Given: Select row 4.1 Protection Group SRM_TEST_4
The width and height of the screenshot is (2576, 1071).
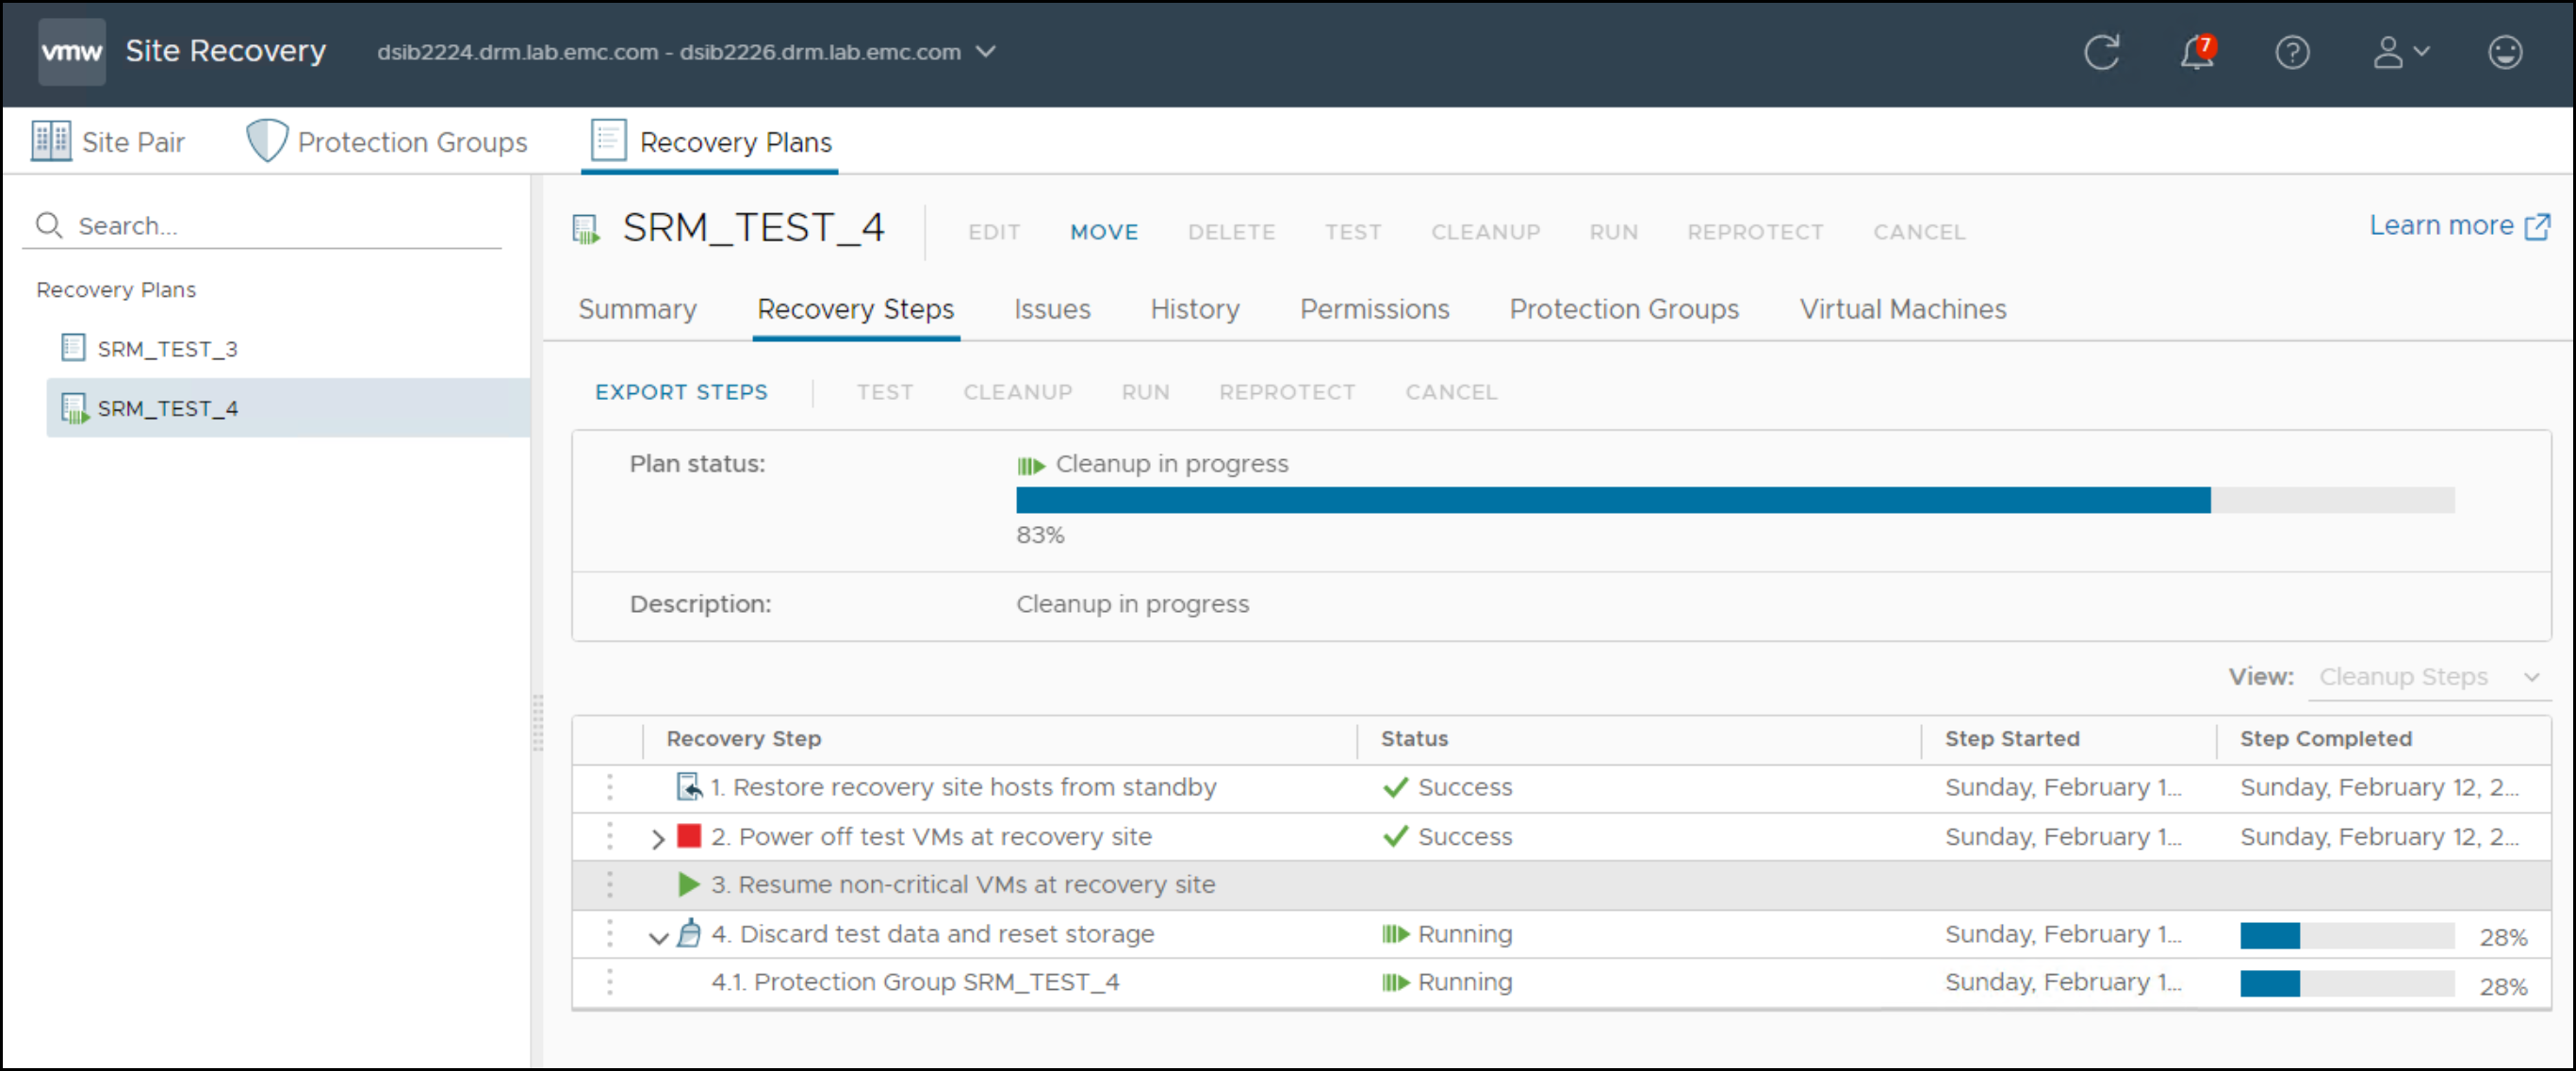Looking at the screenshot, I should coord(1560,983).
